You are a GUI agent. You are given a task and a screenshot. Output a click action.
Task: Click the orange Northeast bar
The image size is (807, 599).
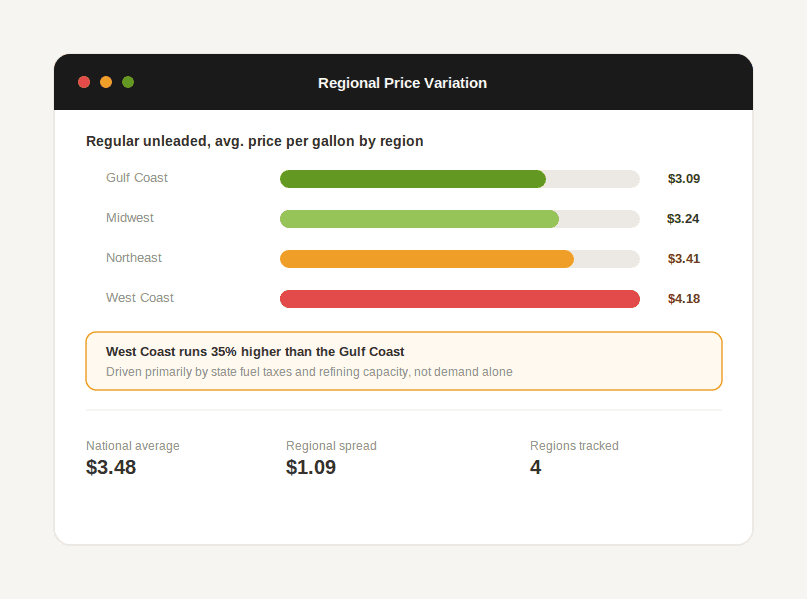427,259
